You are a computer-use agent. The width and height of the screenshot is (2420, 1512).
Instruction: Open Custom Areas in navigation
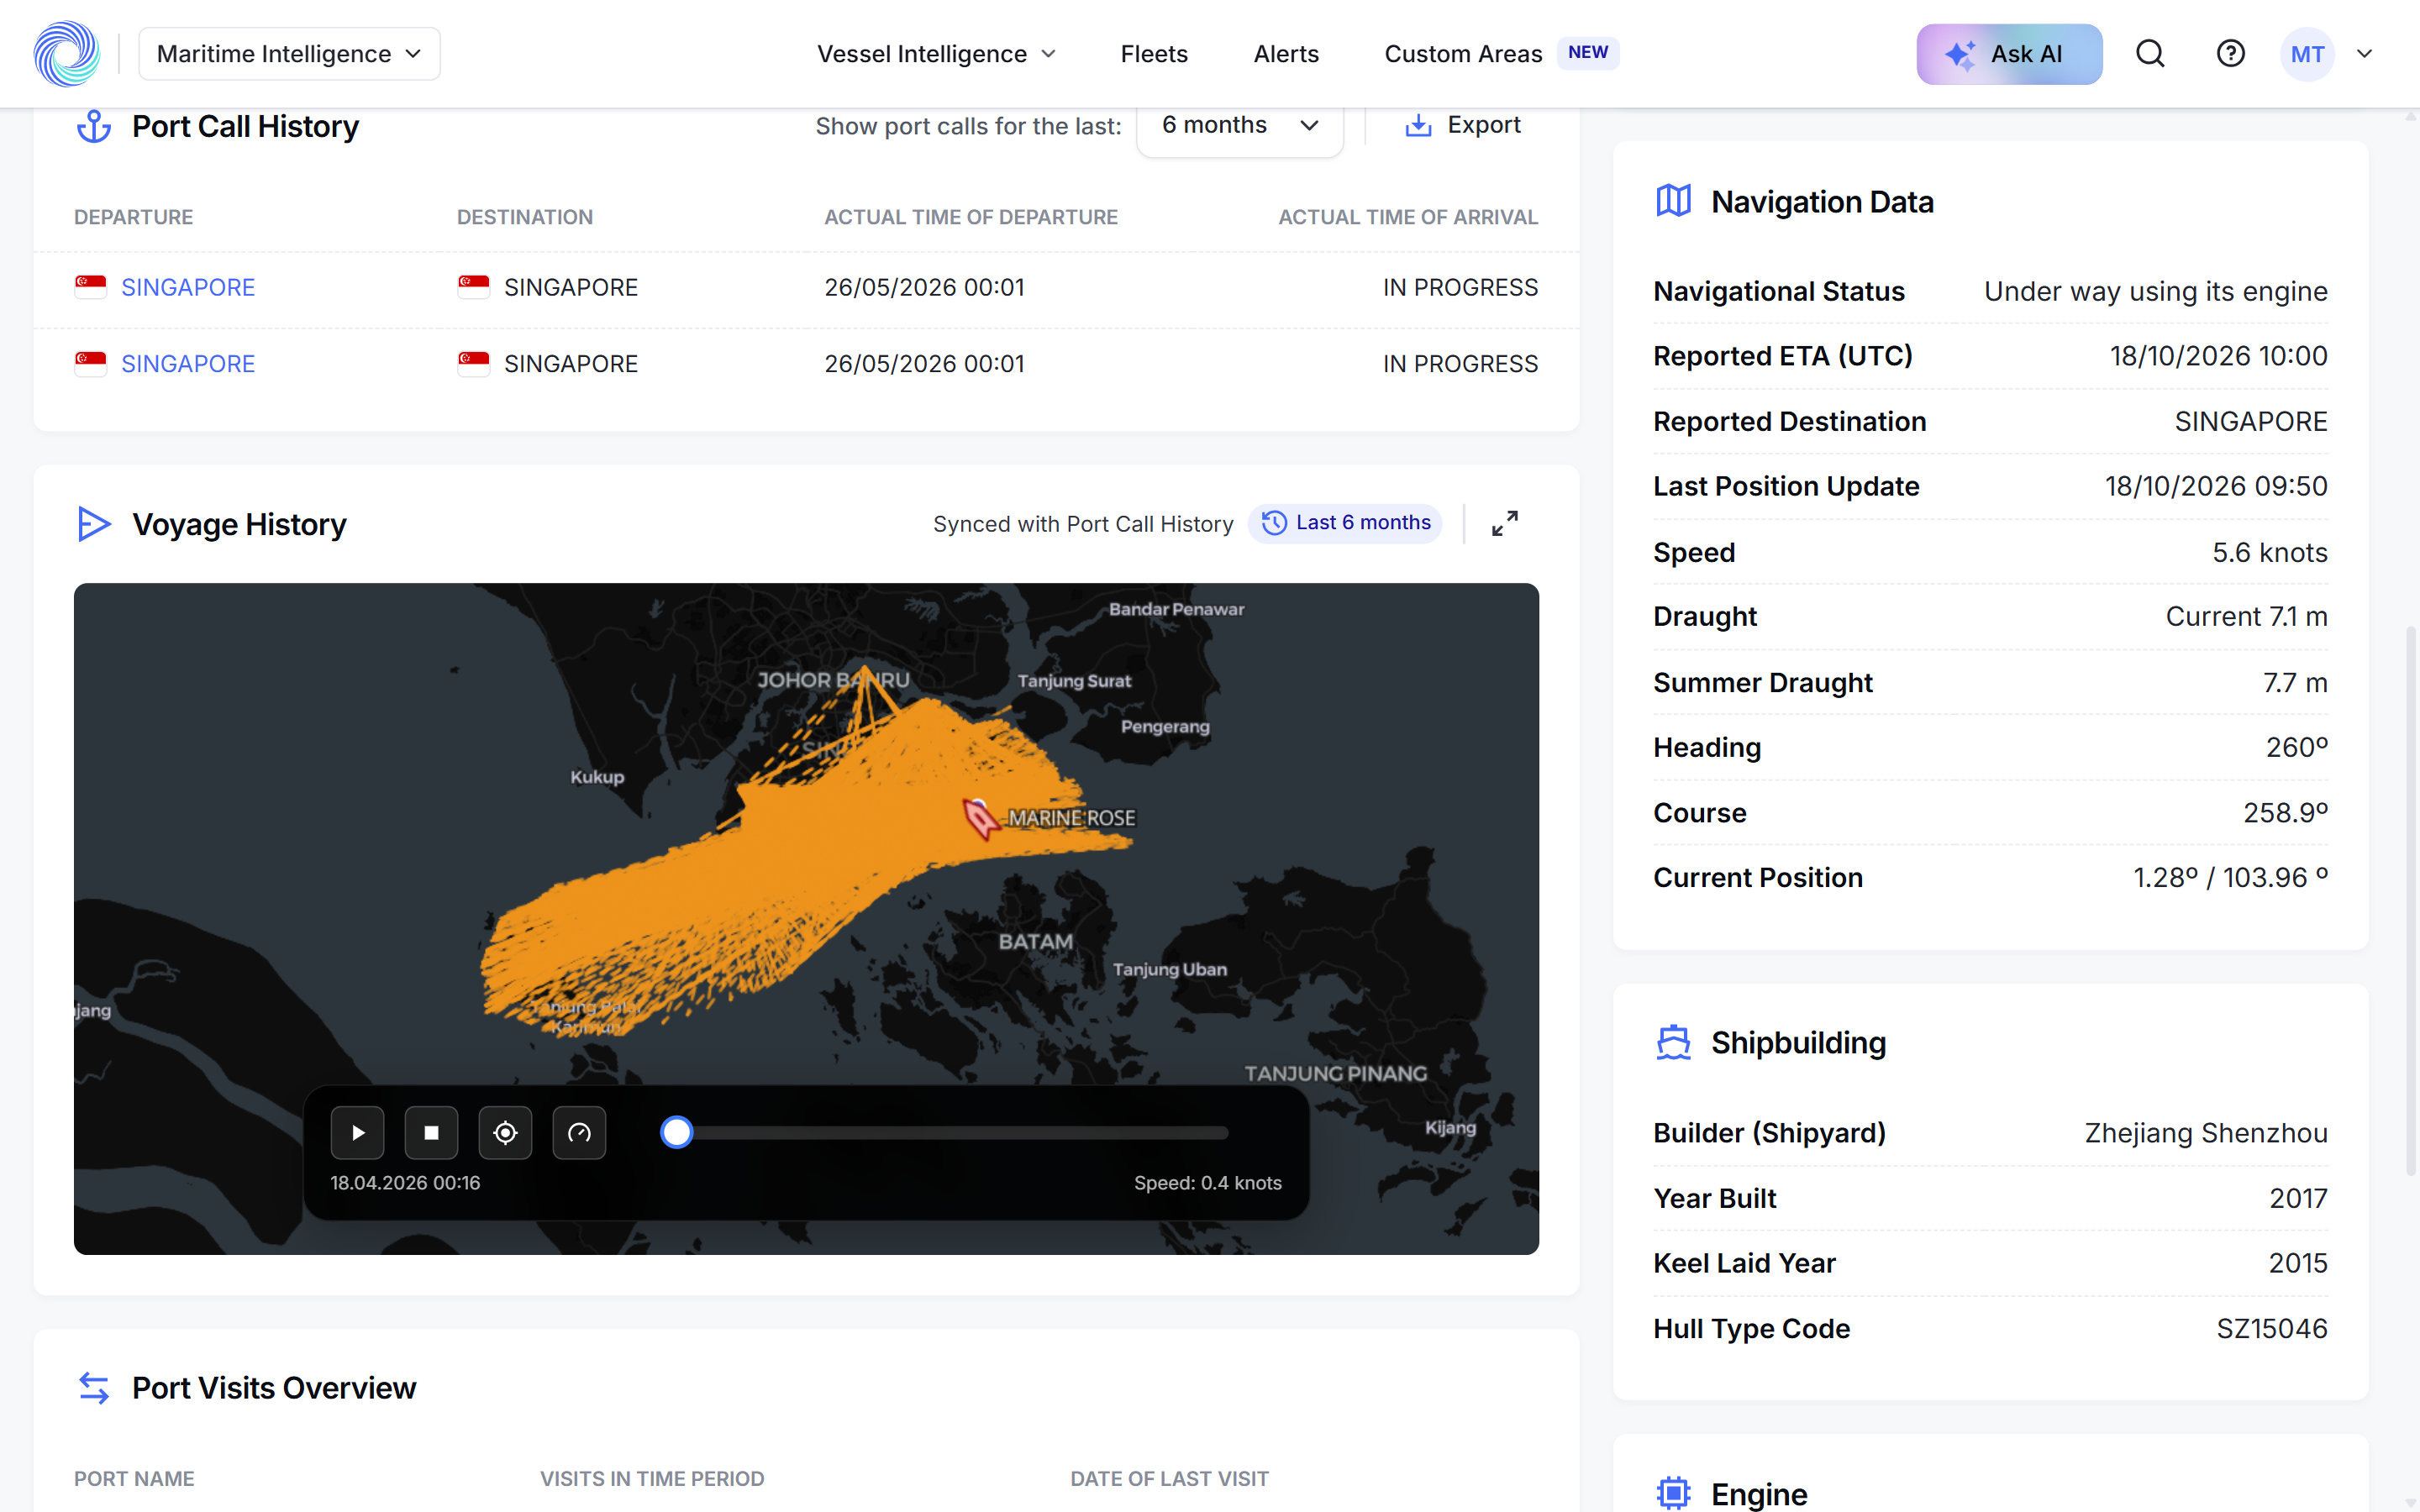point(1463,54)
